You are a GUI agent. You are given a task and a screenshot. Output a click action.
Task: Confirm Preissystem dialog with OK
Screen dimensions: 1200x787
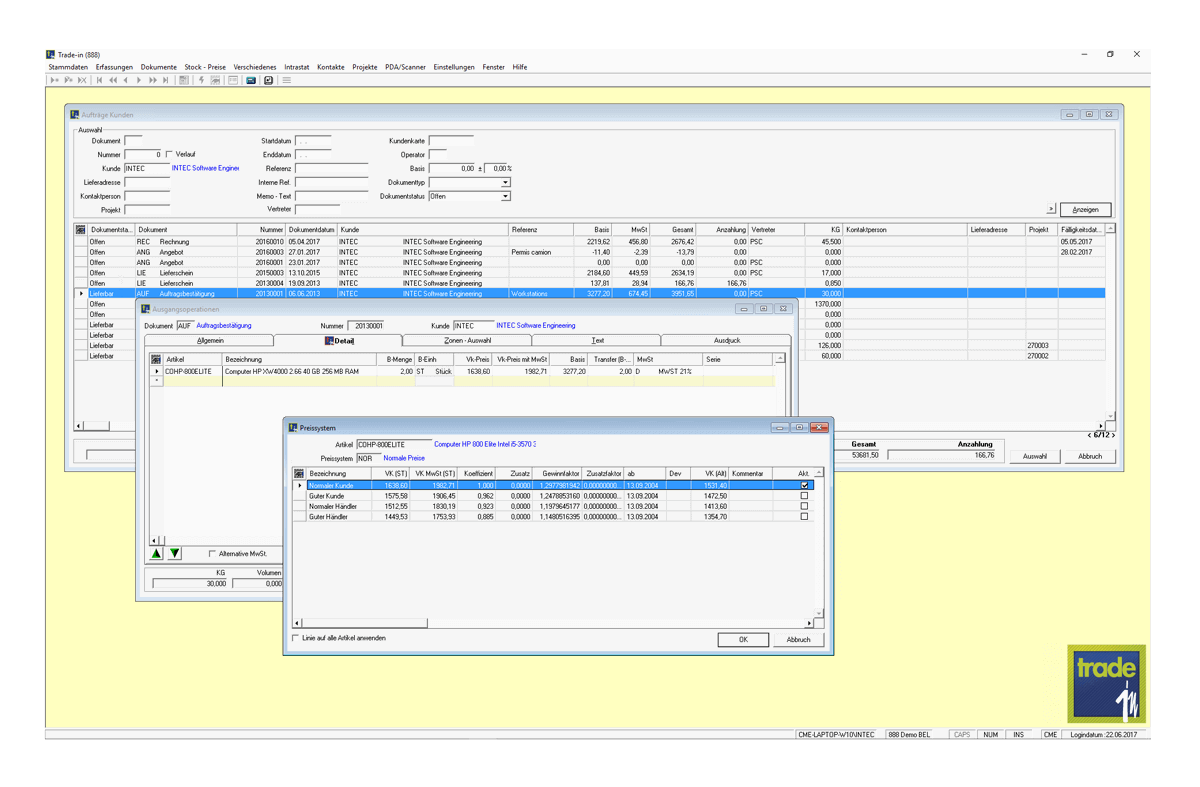coord(743,639)
